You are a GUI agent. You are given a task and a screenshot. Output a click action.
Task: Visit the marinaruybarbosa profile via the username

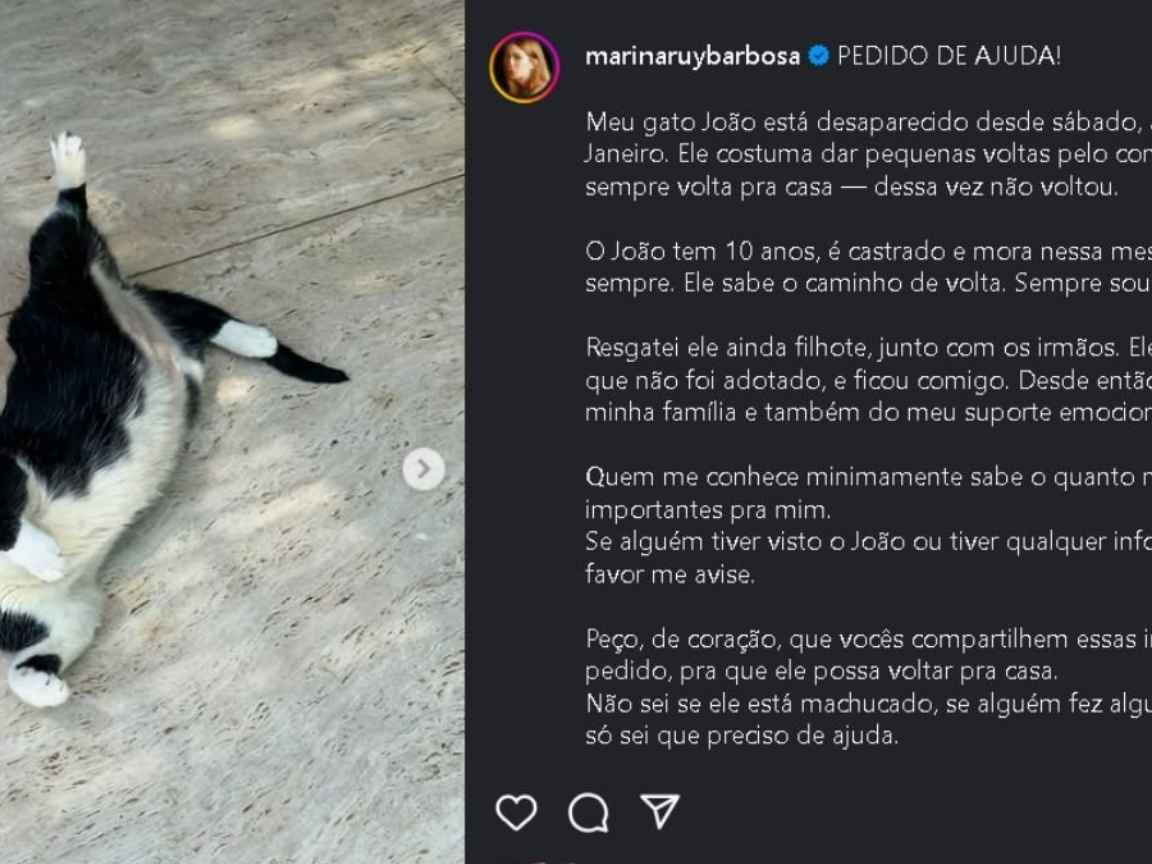[x=692, y=56]
